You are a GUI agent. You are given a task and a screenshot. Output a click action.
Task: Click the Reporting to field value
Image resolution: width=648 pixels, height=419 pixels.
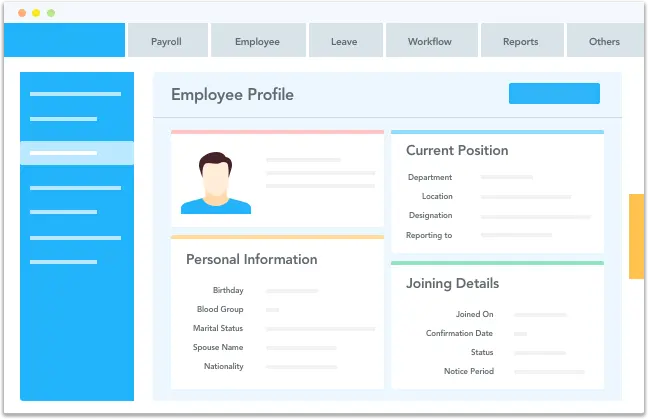pyautogui.click(x=516, y=235)
